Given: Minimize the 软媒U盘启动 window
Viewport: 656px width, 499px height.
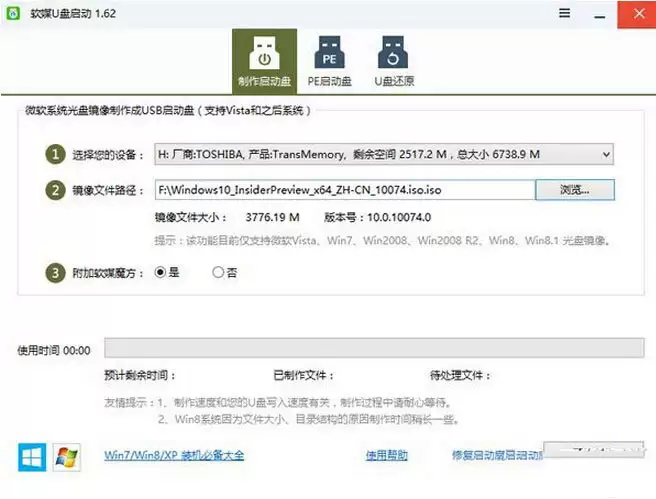Looking at the screenshot, I should pos(600,17).
